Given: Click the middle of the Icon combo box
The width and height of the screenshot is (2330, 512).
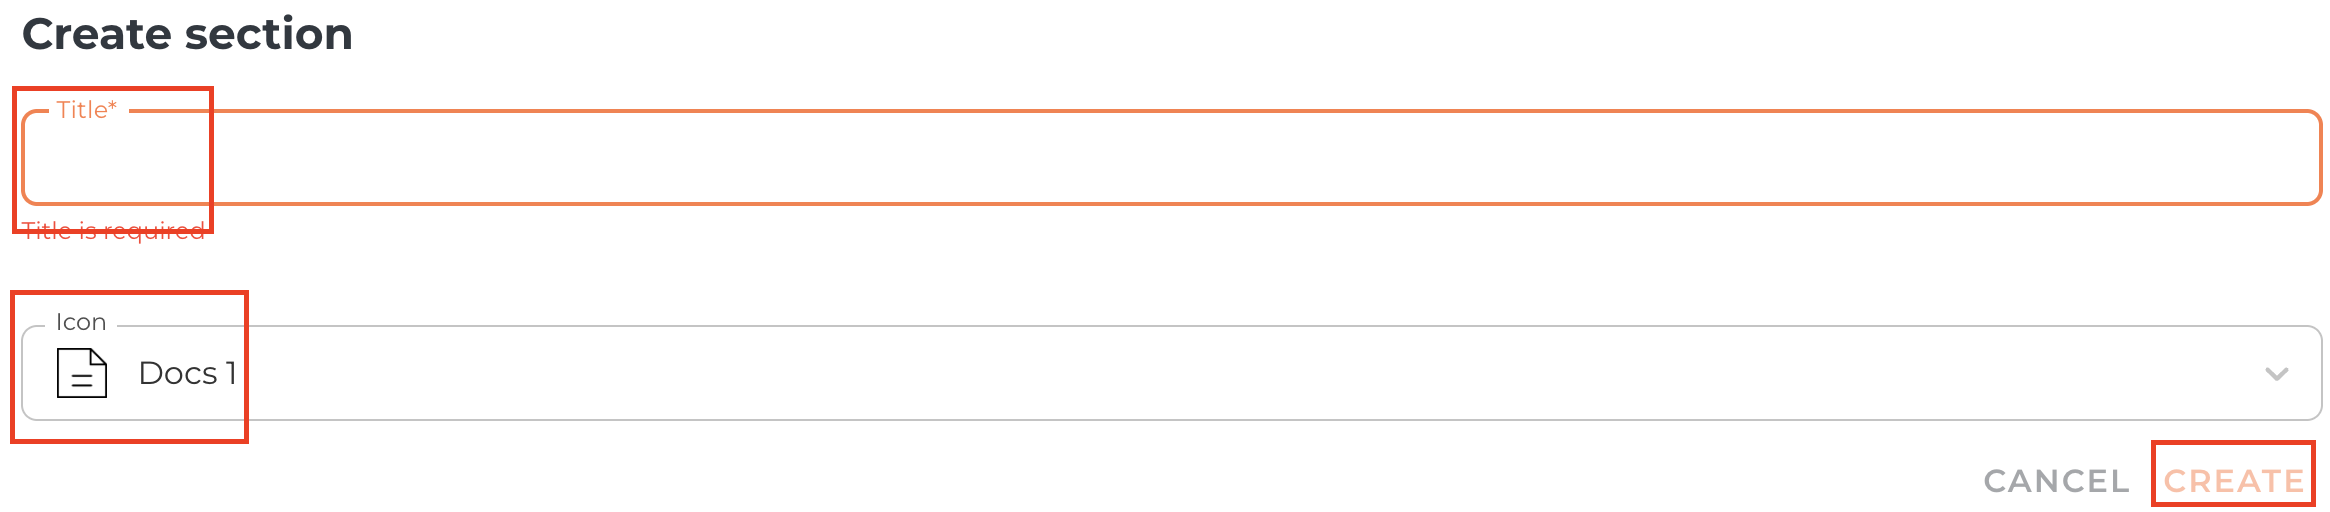Looking at the screenshot, I should tap(1170, 373).
